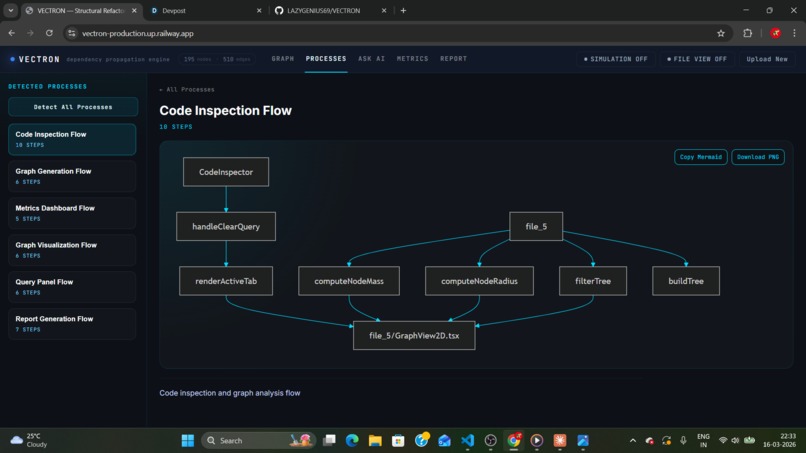Open the Chrome profile avatar
Screen dimensions: 806x453
point(776,33)
